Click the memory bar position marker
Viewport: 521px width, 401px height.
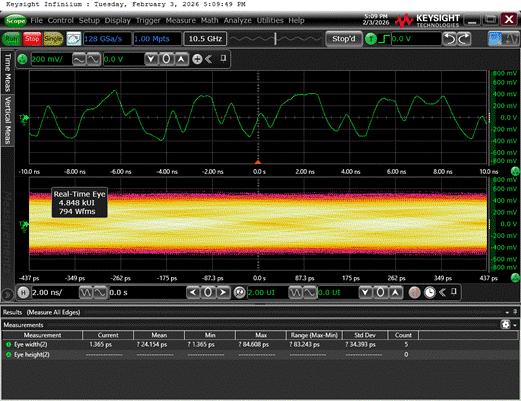pyautogui.click(x=275, y=39)
